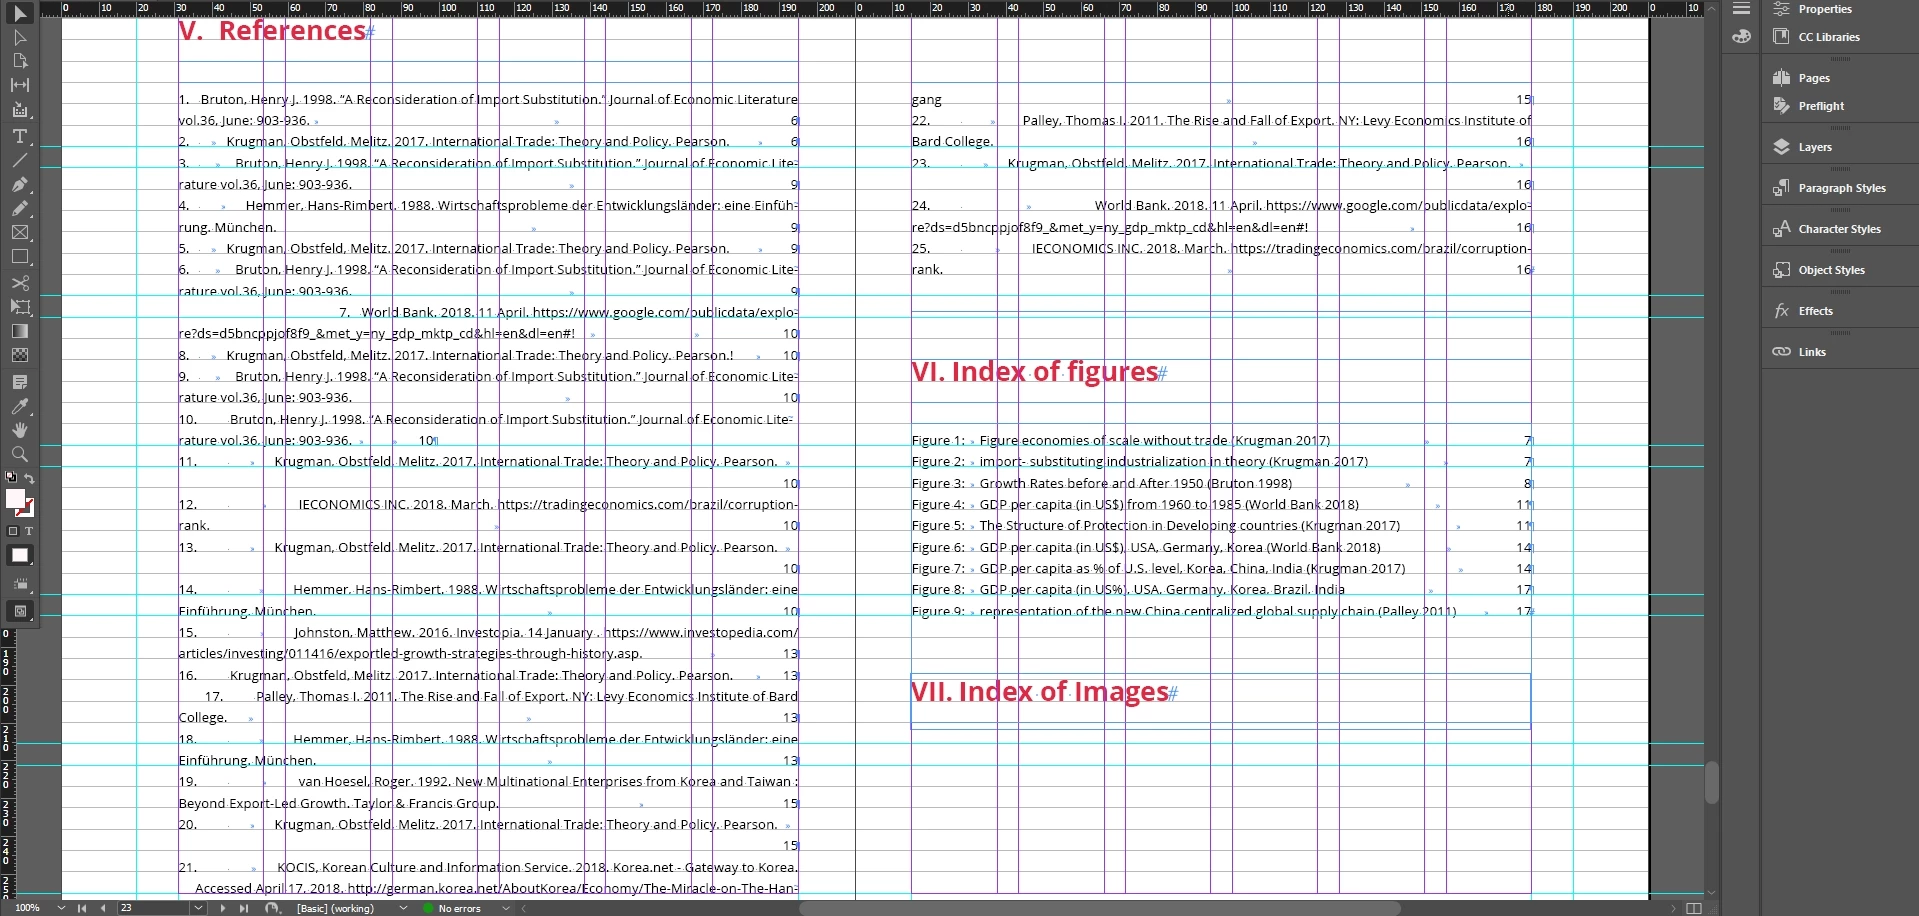Select the Hand tool
Screen dimensions: 1919x916
(19, 430)
